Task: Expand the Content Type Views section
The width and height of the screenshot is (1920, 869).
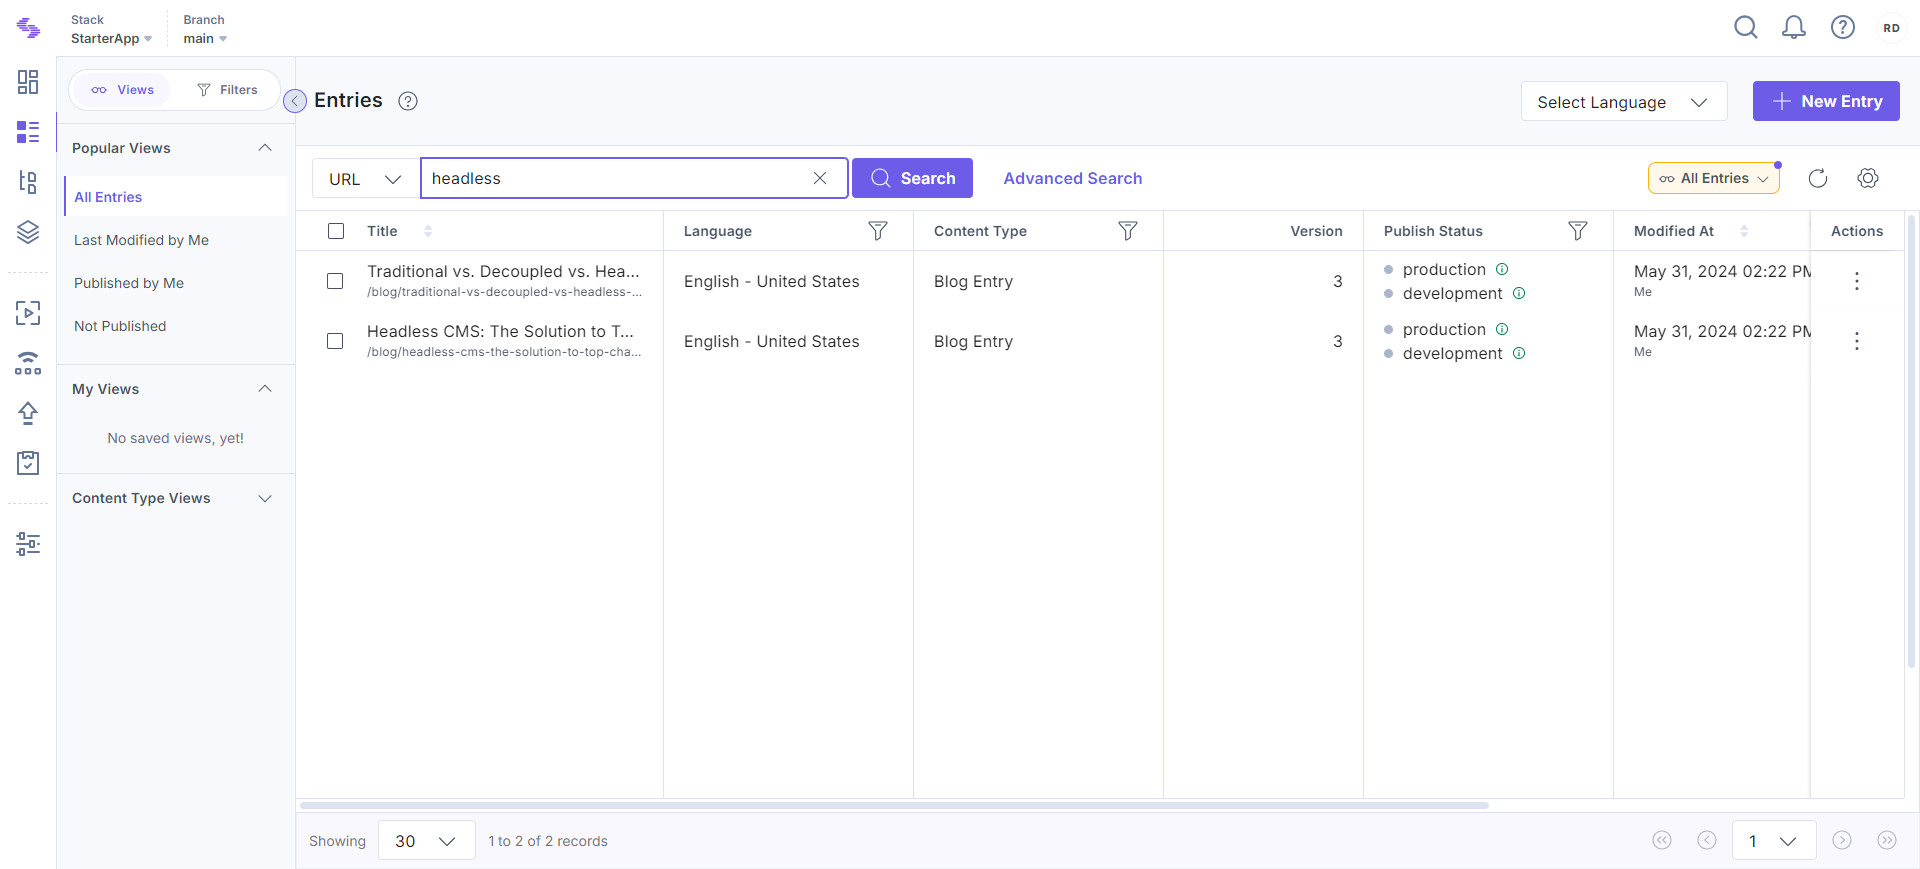Action: point(265,498)
